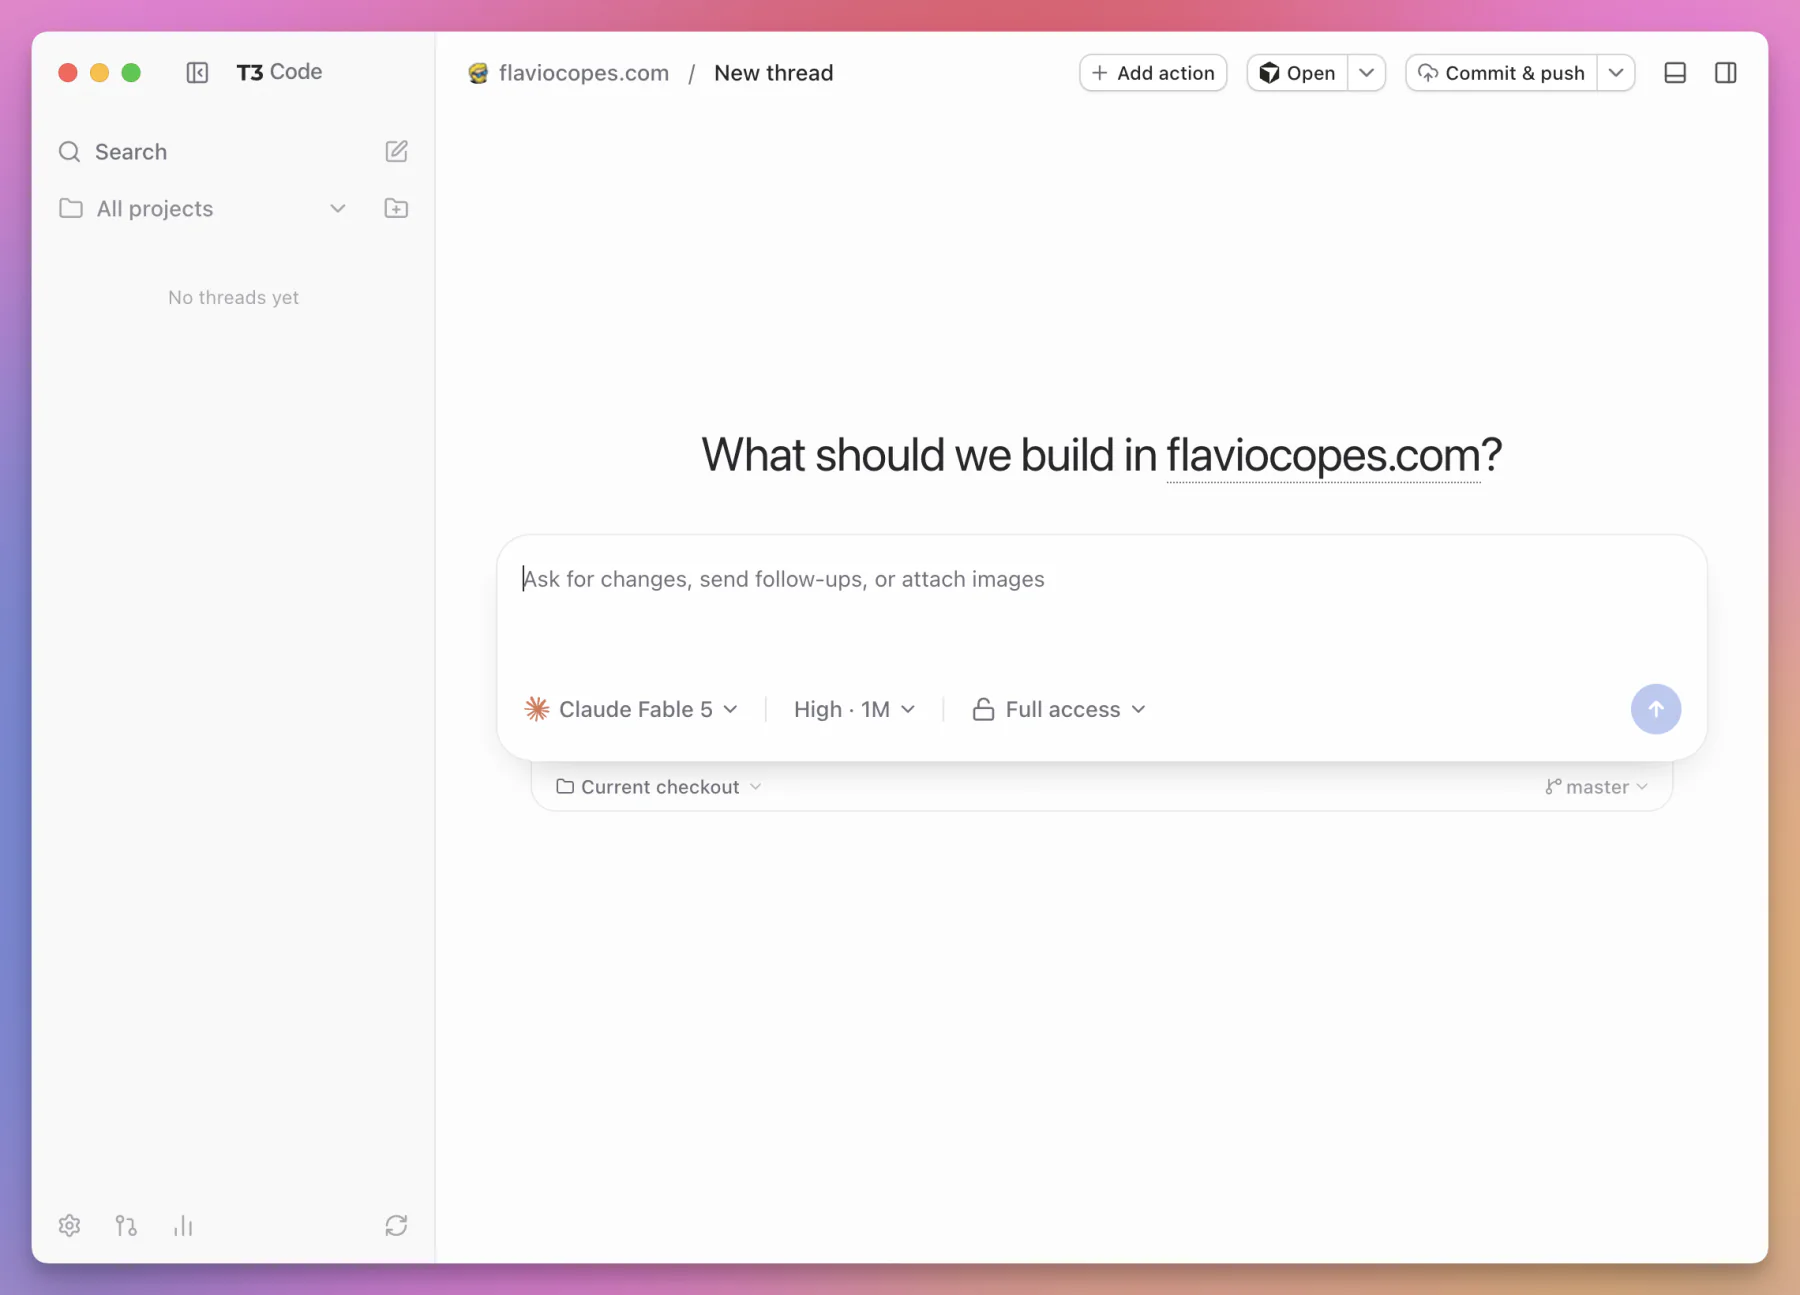
Task: Select All projects folder label
Action: (155, 208)
